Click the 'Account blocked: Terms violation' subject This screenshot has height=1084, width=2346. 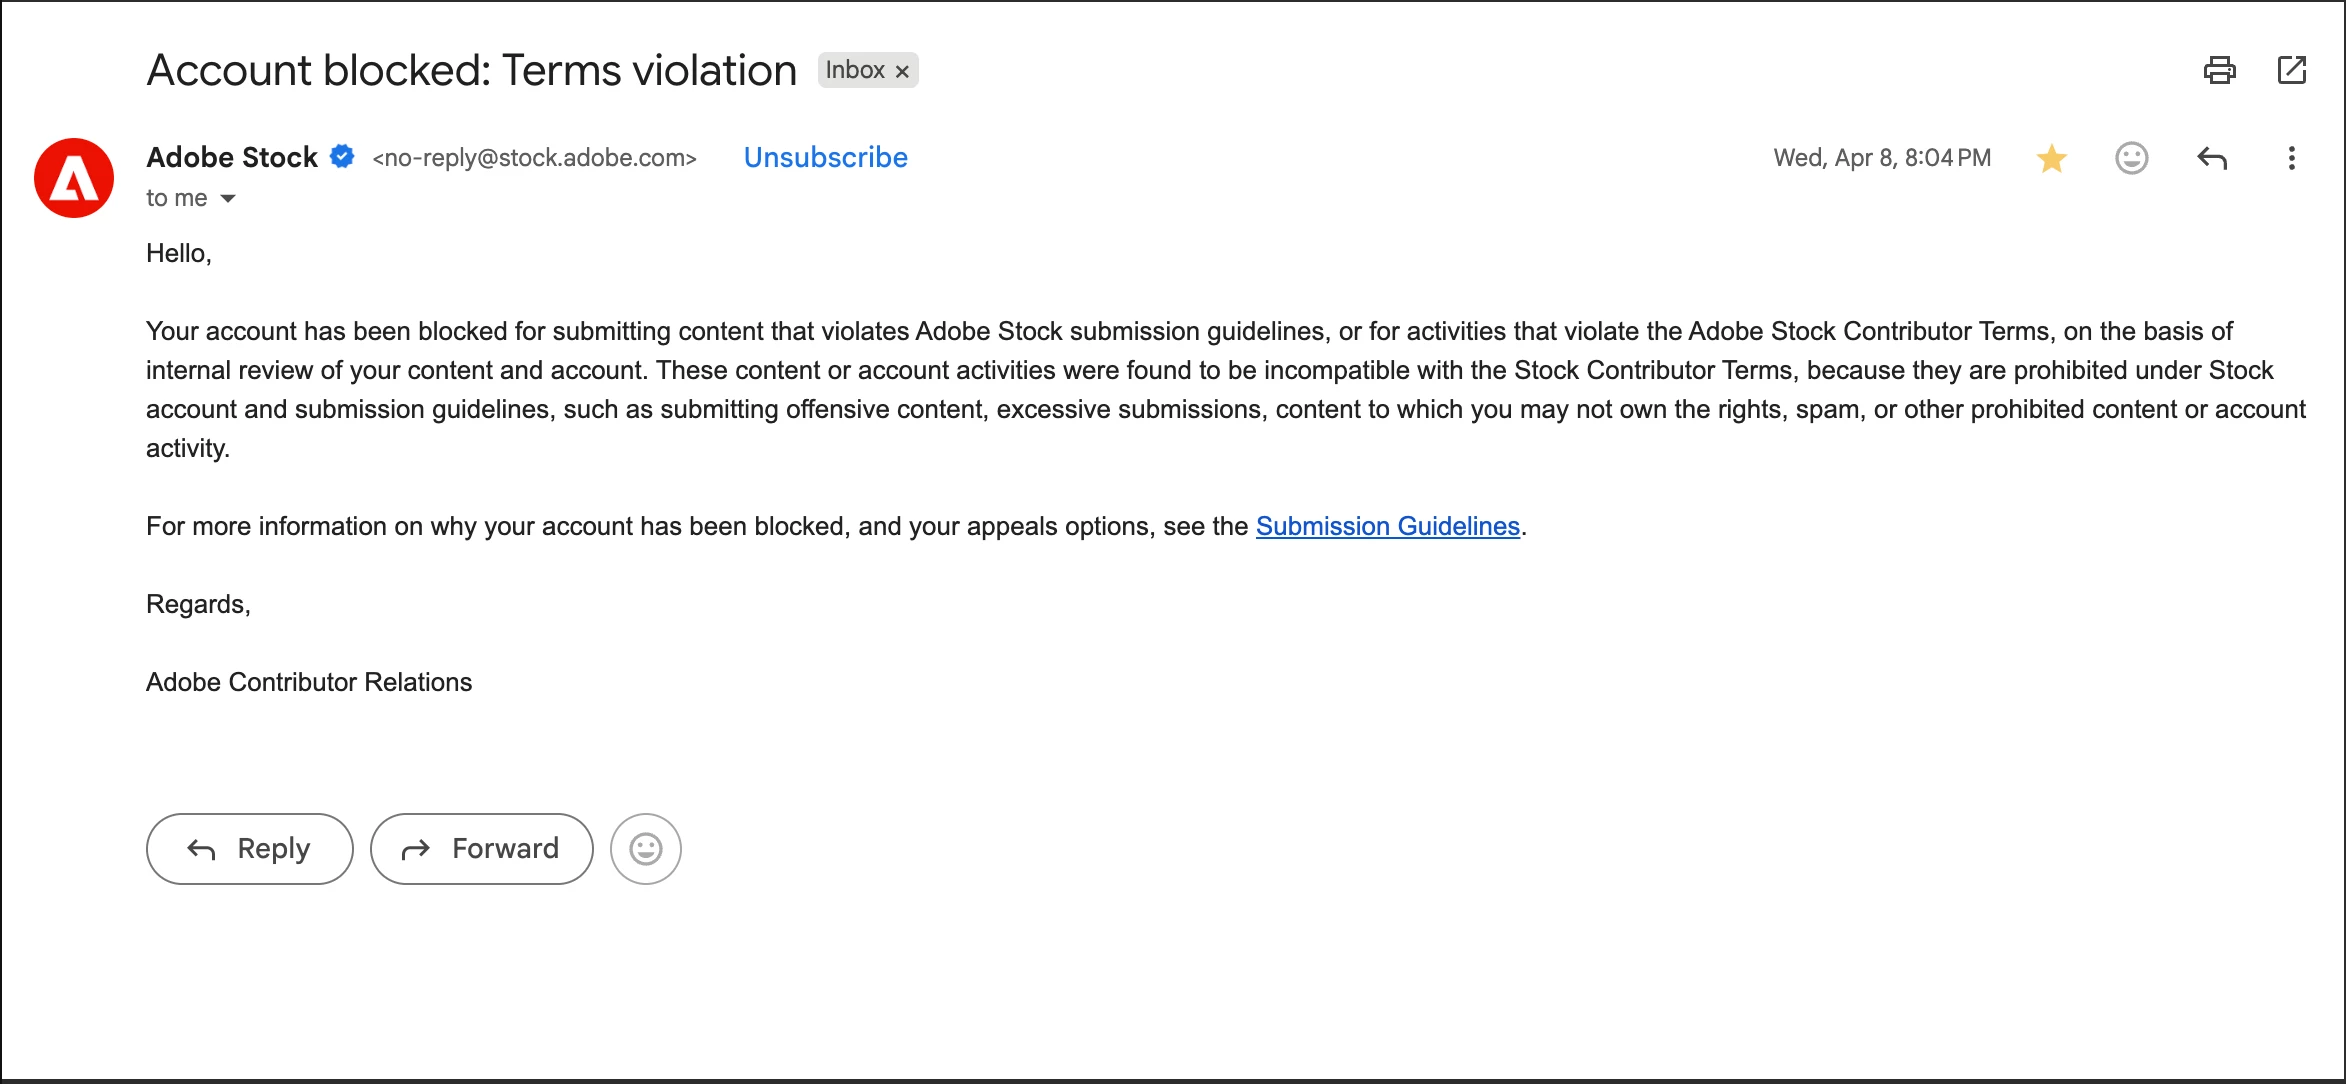pyautogui.click(x=472, y=70)
